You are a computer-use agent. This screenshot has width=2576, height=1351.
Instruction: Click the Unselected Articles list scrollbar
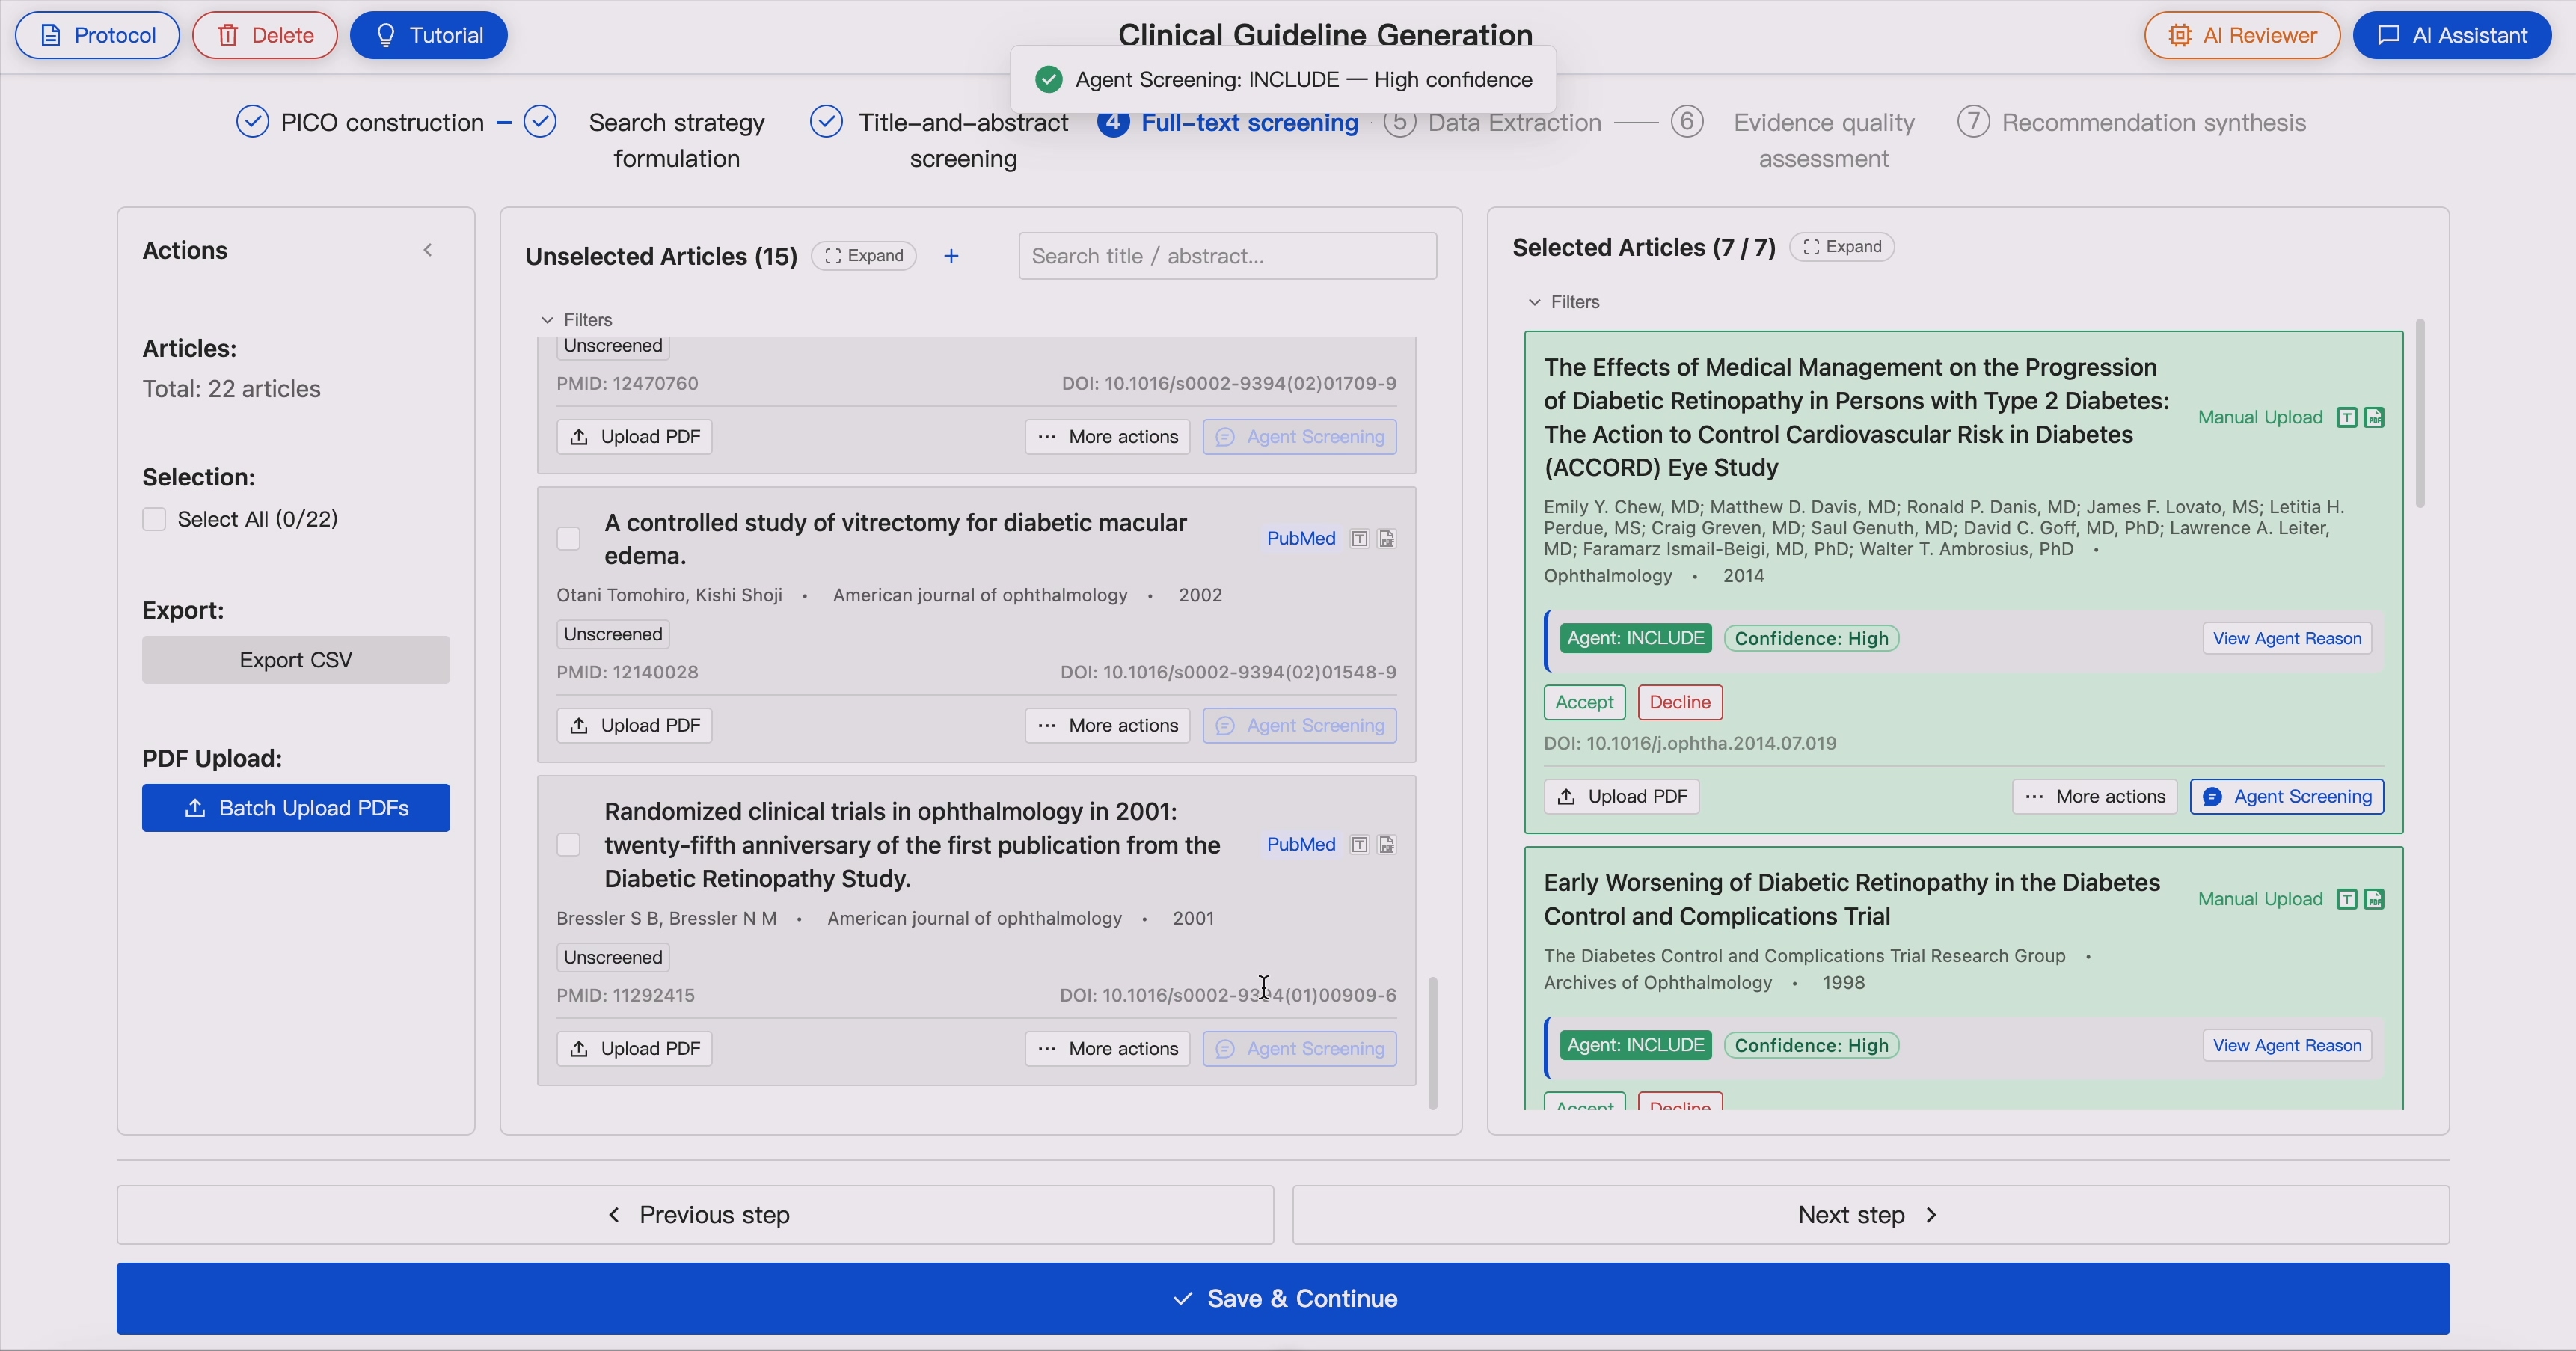1433,1043
